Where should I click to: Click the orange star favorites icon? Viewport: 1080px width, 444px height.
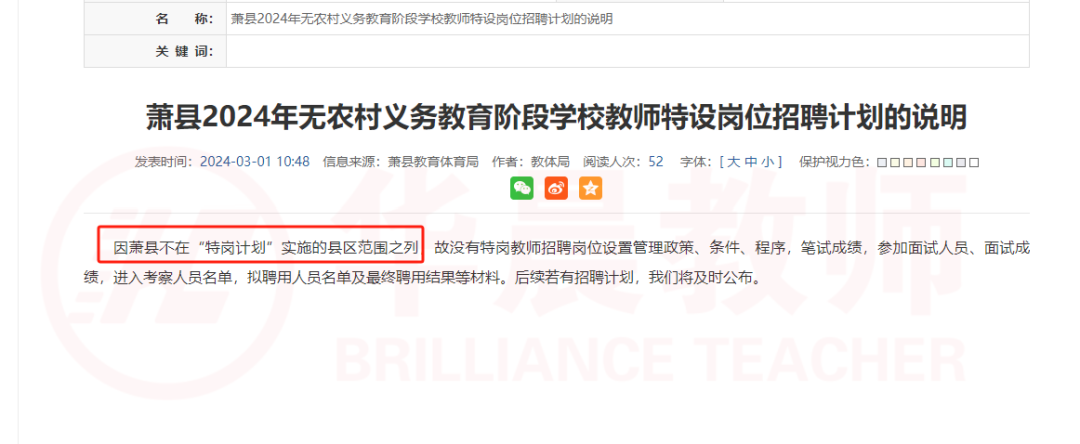point(590,188)
